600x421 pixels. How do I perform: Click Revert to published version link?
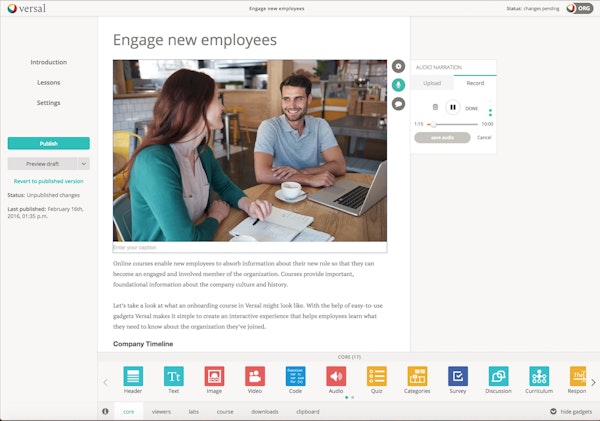coord(49,181)
